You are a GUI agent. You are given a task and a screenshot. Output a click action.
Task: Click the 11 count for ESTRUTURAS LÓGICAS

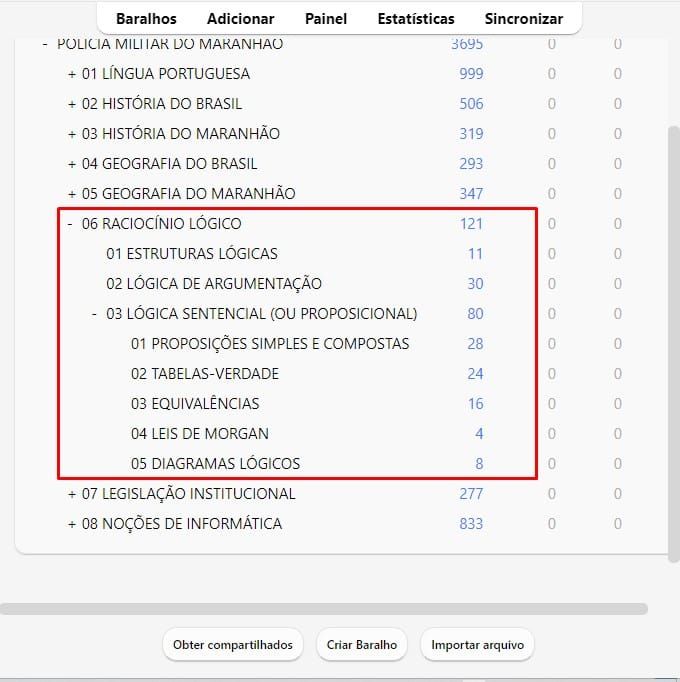pos(476,254)
